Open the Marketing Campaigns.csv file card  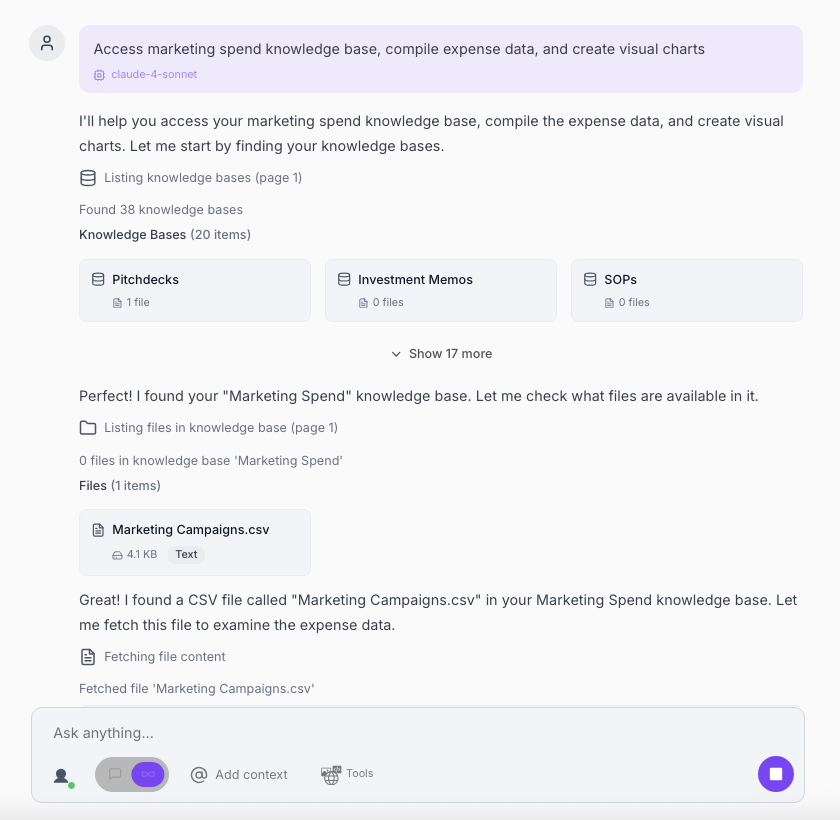coord(194,542)
